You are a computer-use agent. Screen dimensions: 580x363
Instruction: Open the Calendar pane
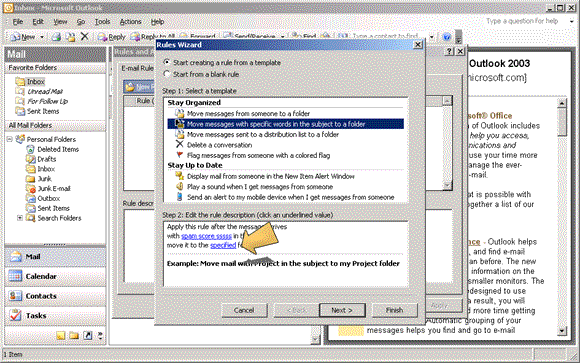[55, 276]
